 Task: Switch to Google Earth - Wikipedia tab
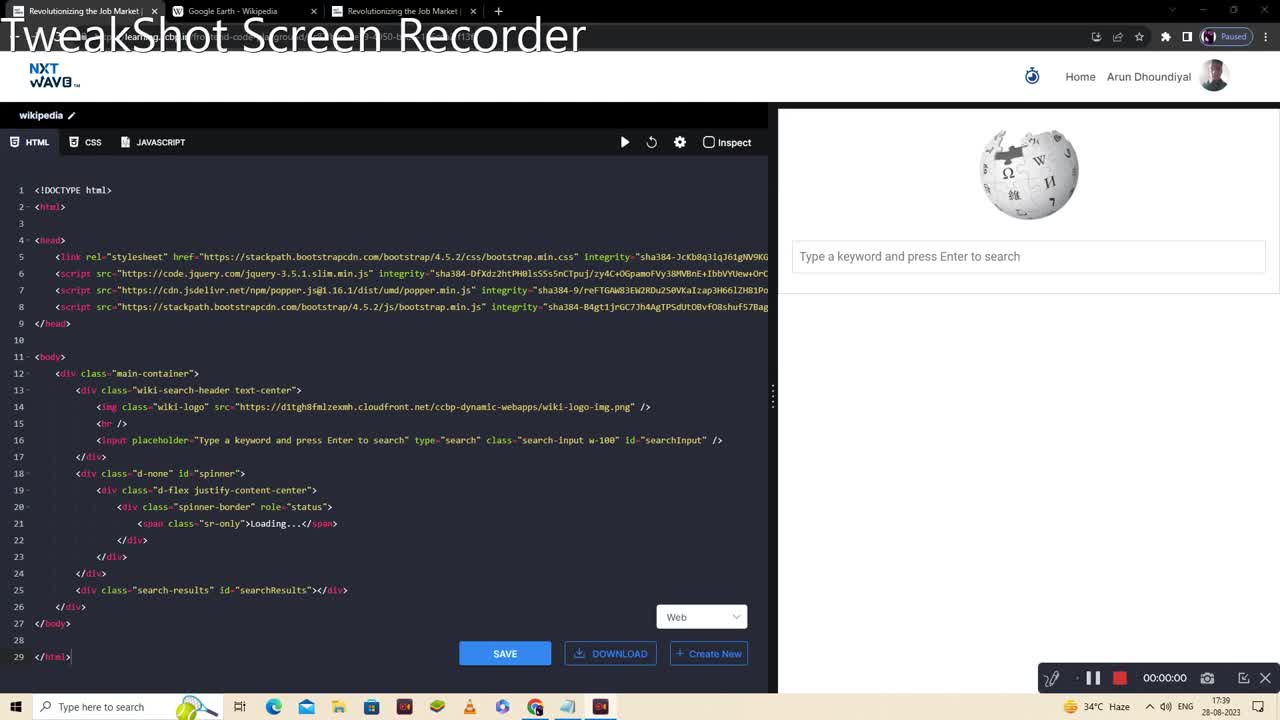tap(233, 11)
